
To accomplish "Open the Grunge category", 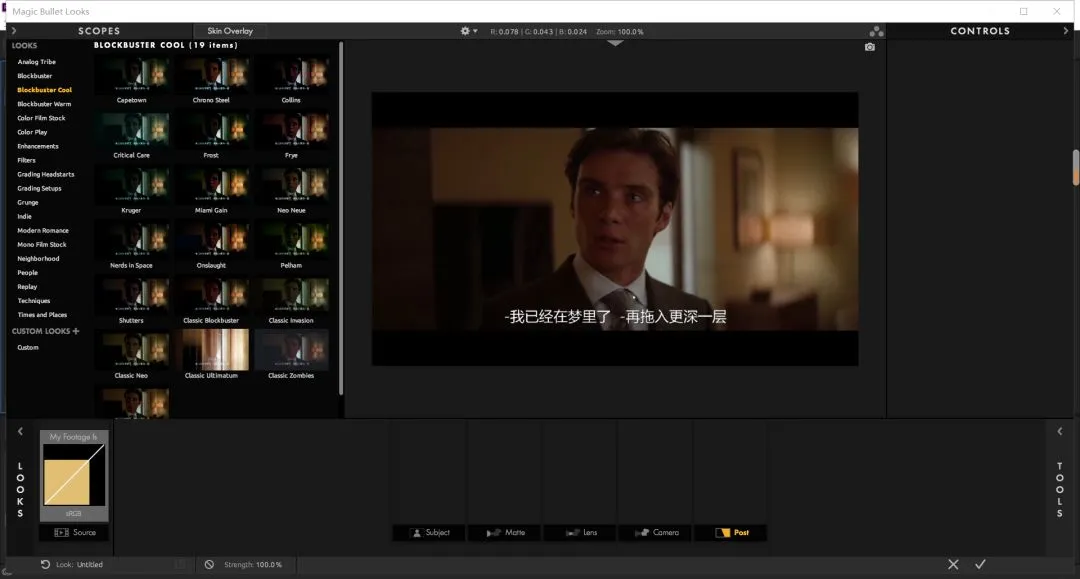I will click(28, 202).
